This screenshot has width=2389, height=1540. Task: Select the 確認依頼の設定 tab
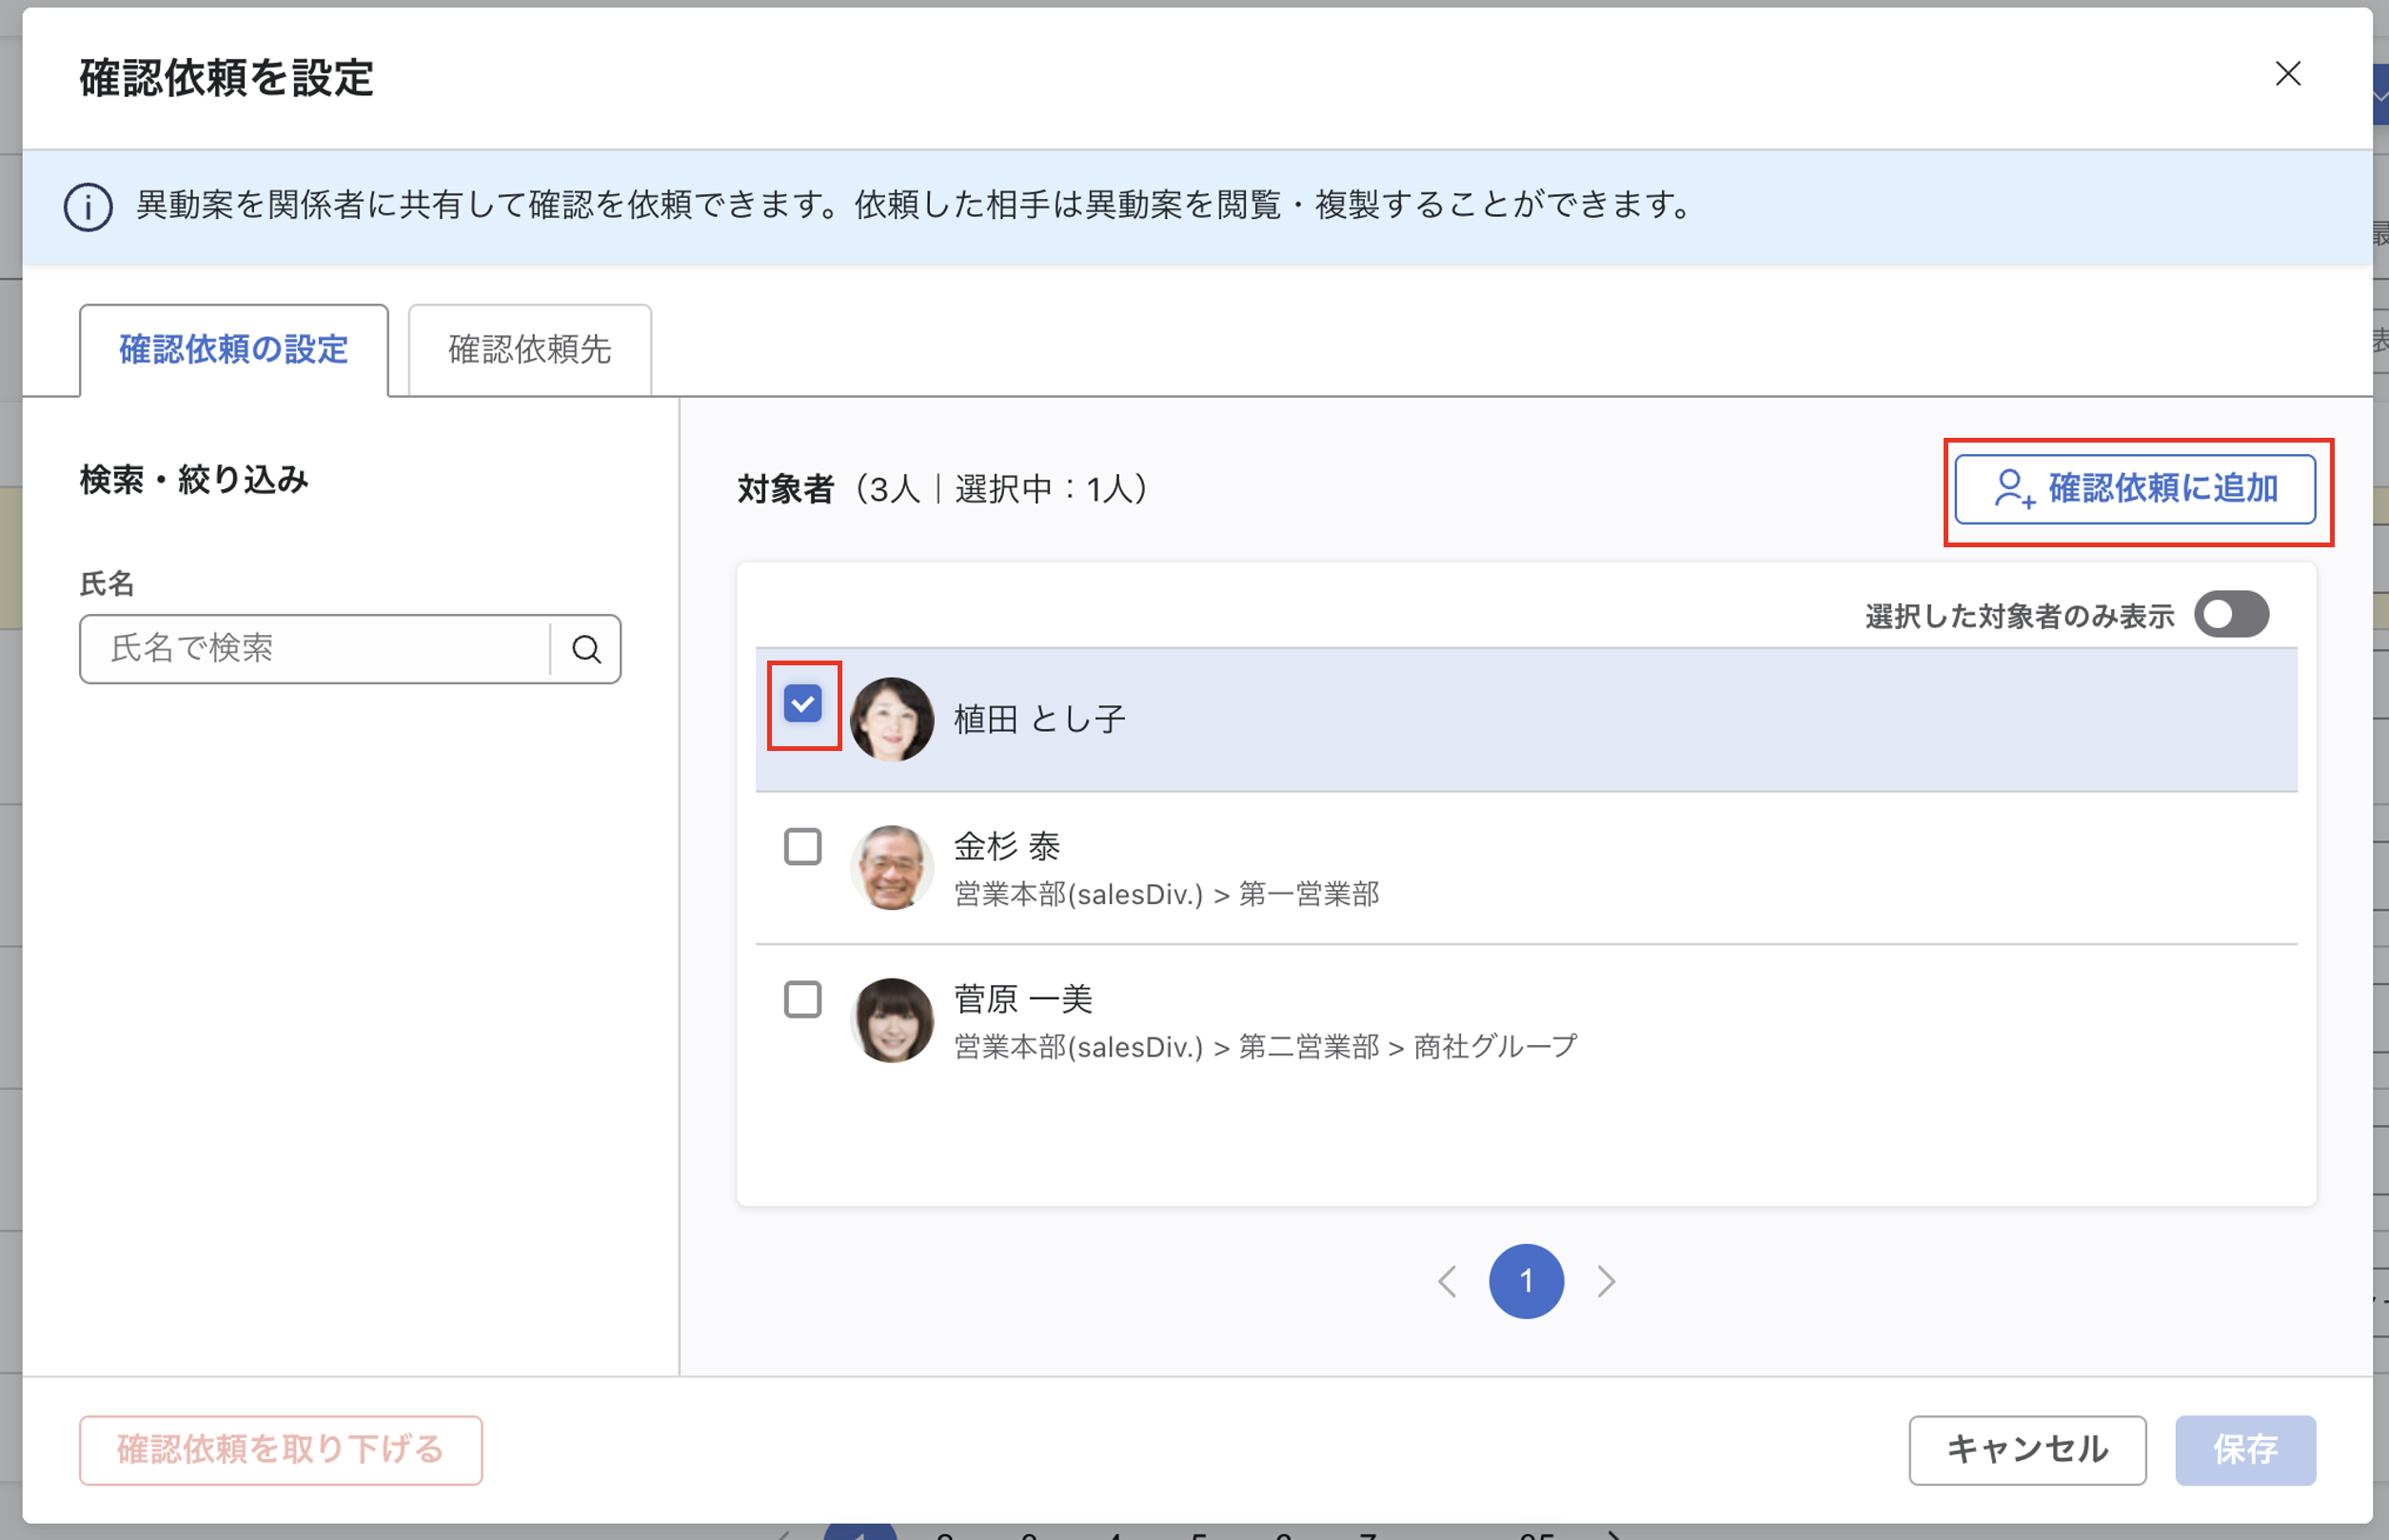coord(234,350)
